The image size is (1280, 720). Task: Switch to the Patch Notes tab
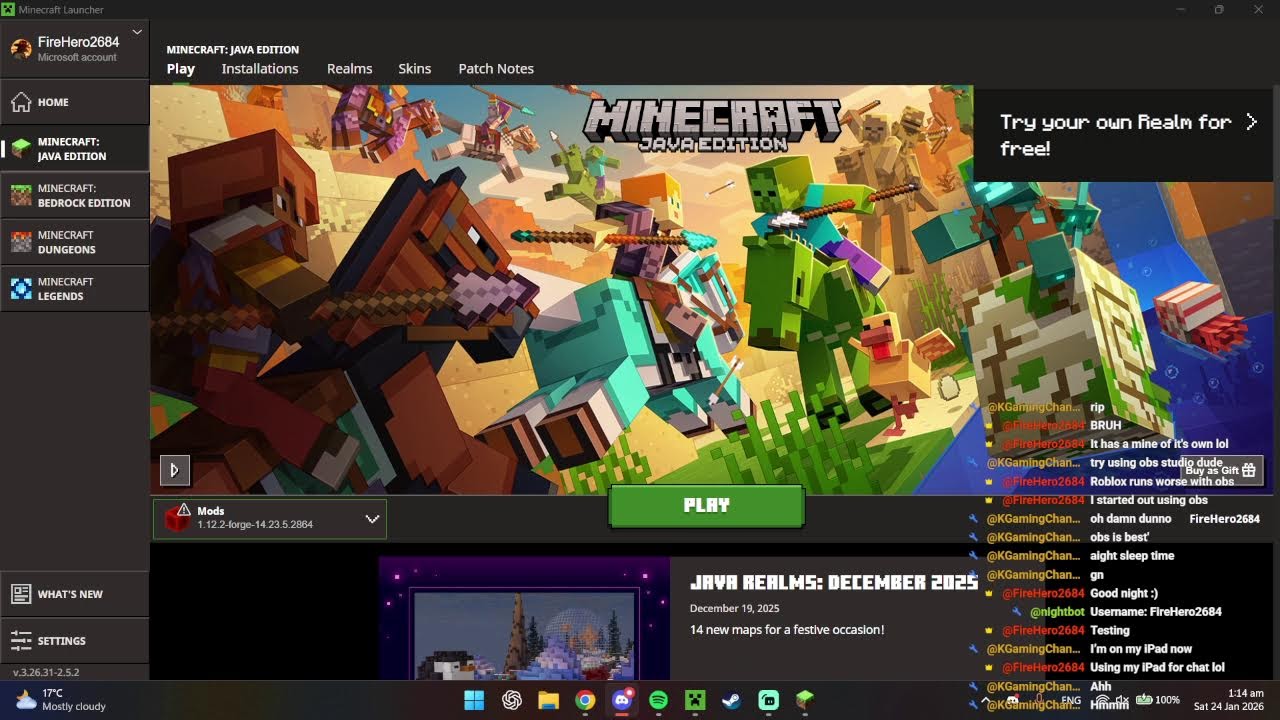point(496,69)
